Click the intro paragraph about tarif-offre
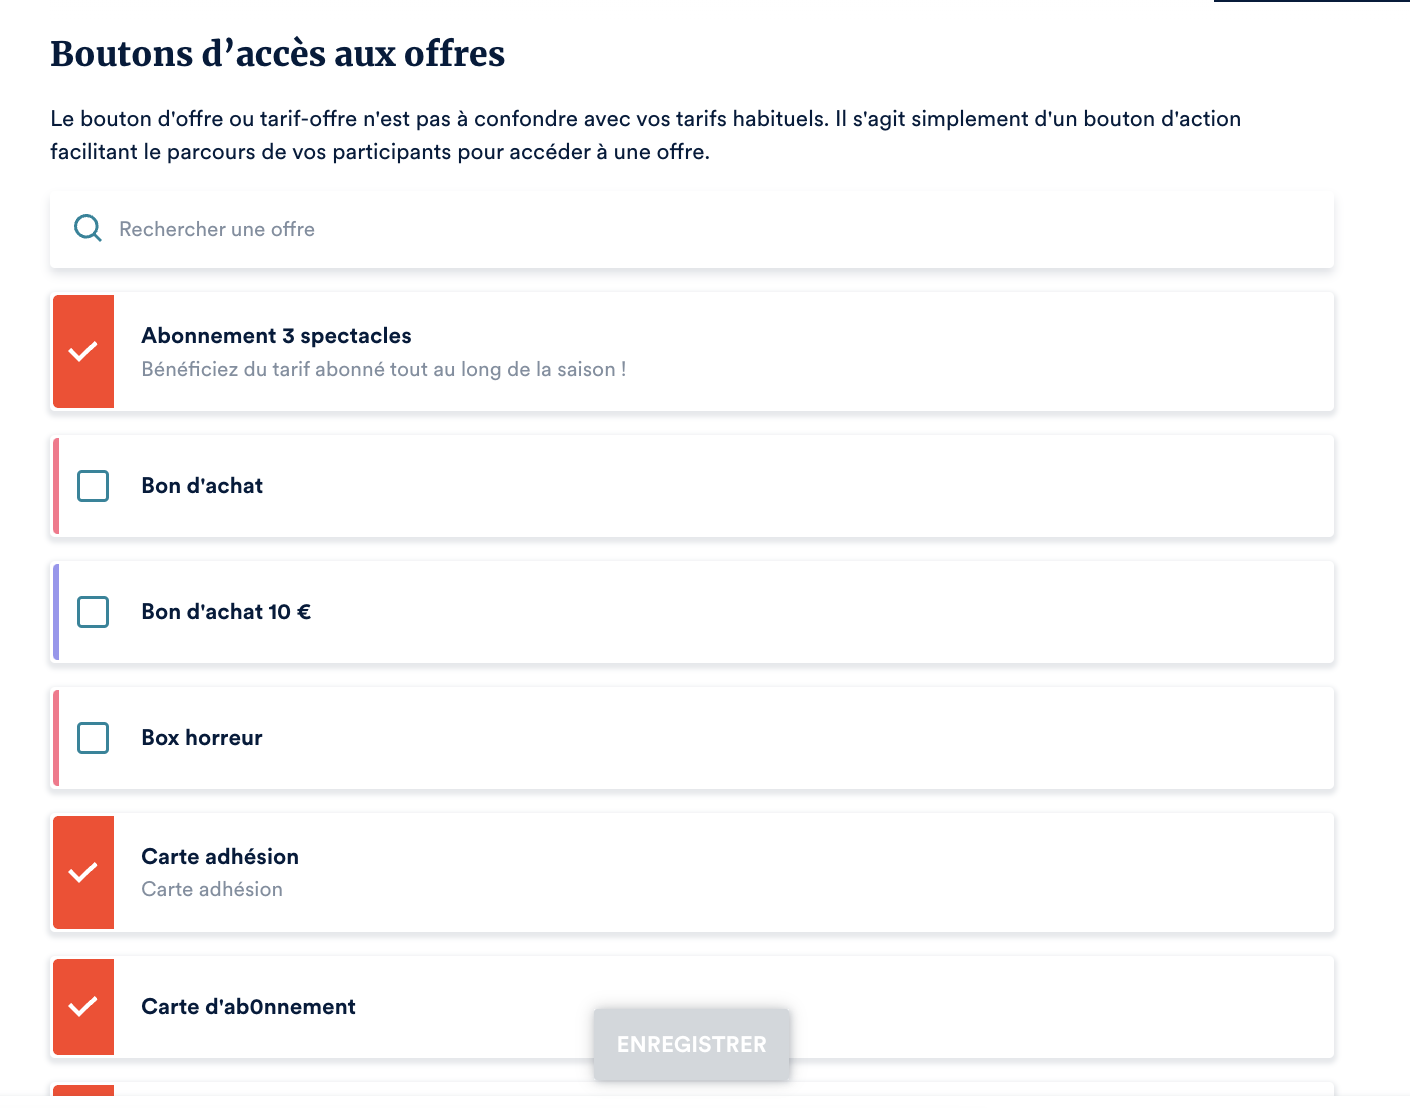 tap(645, 135)
